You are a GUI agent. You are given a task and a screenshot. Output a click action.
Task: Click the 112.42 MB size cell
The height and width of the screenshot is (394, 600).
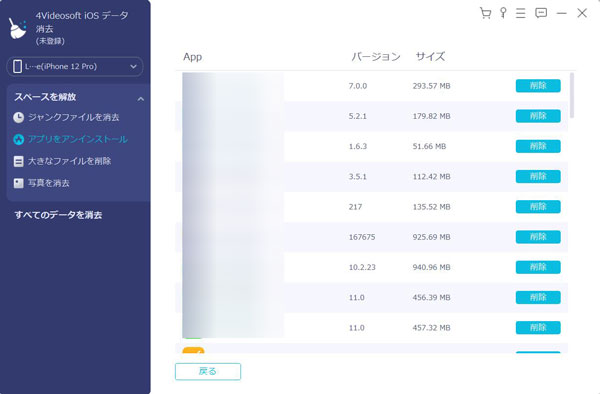(431, 177)
